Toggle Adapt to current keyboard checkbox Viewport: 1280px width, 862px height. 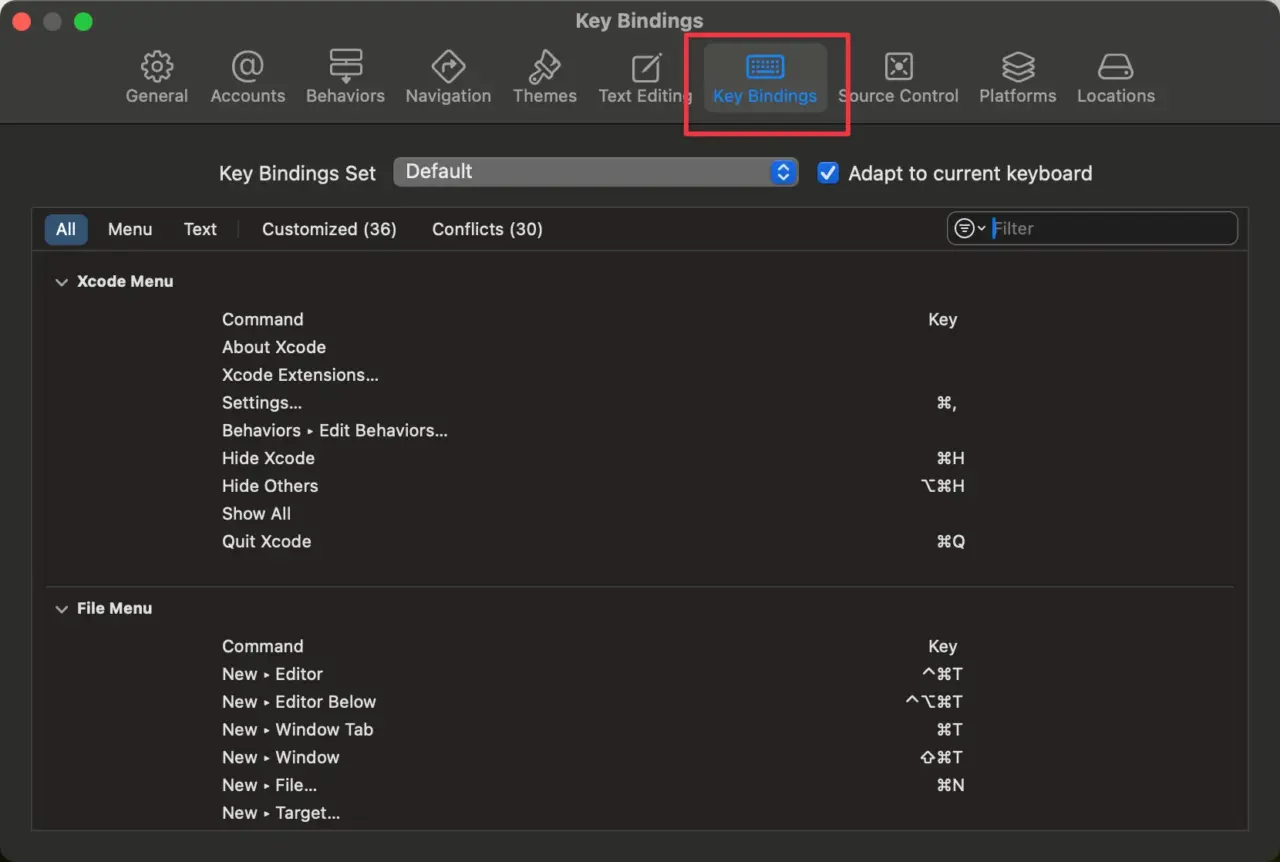click(x=828, y=173)
